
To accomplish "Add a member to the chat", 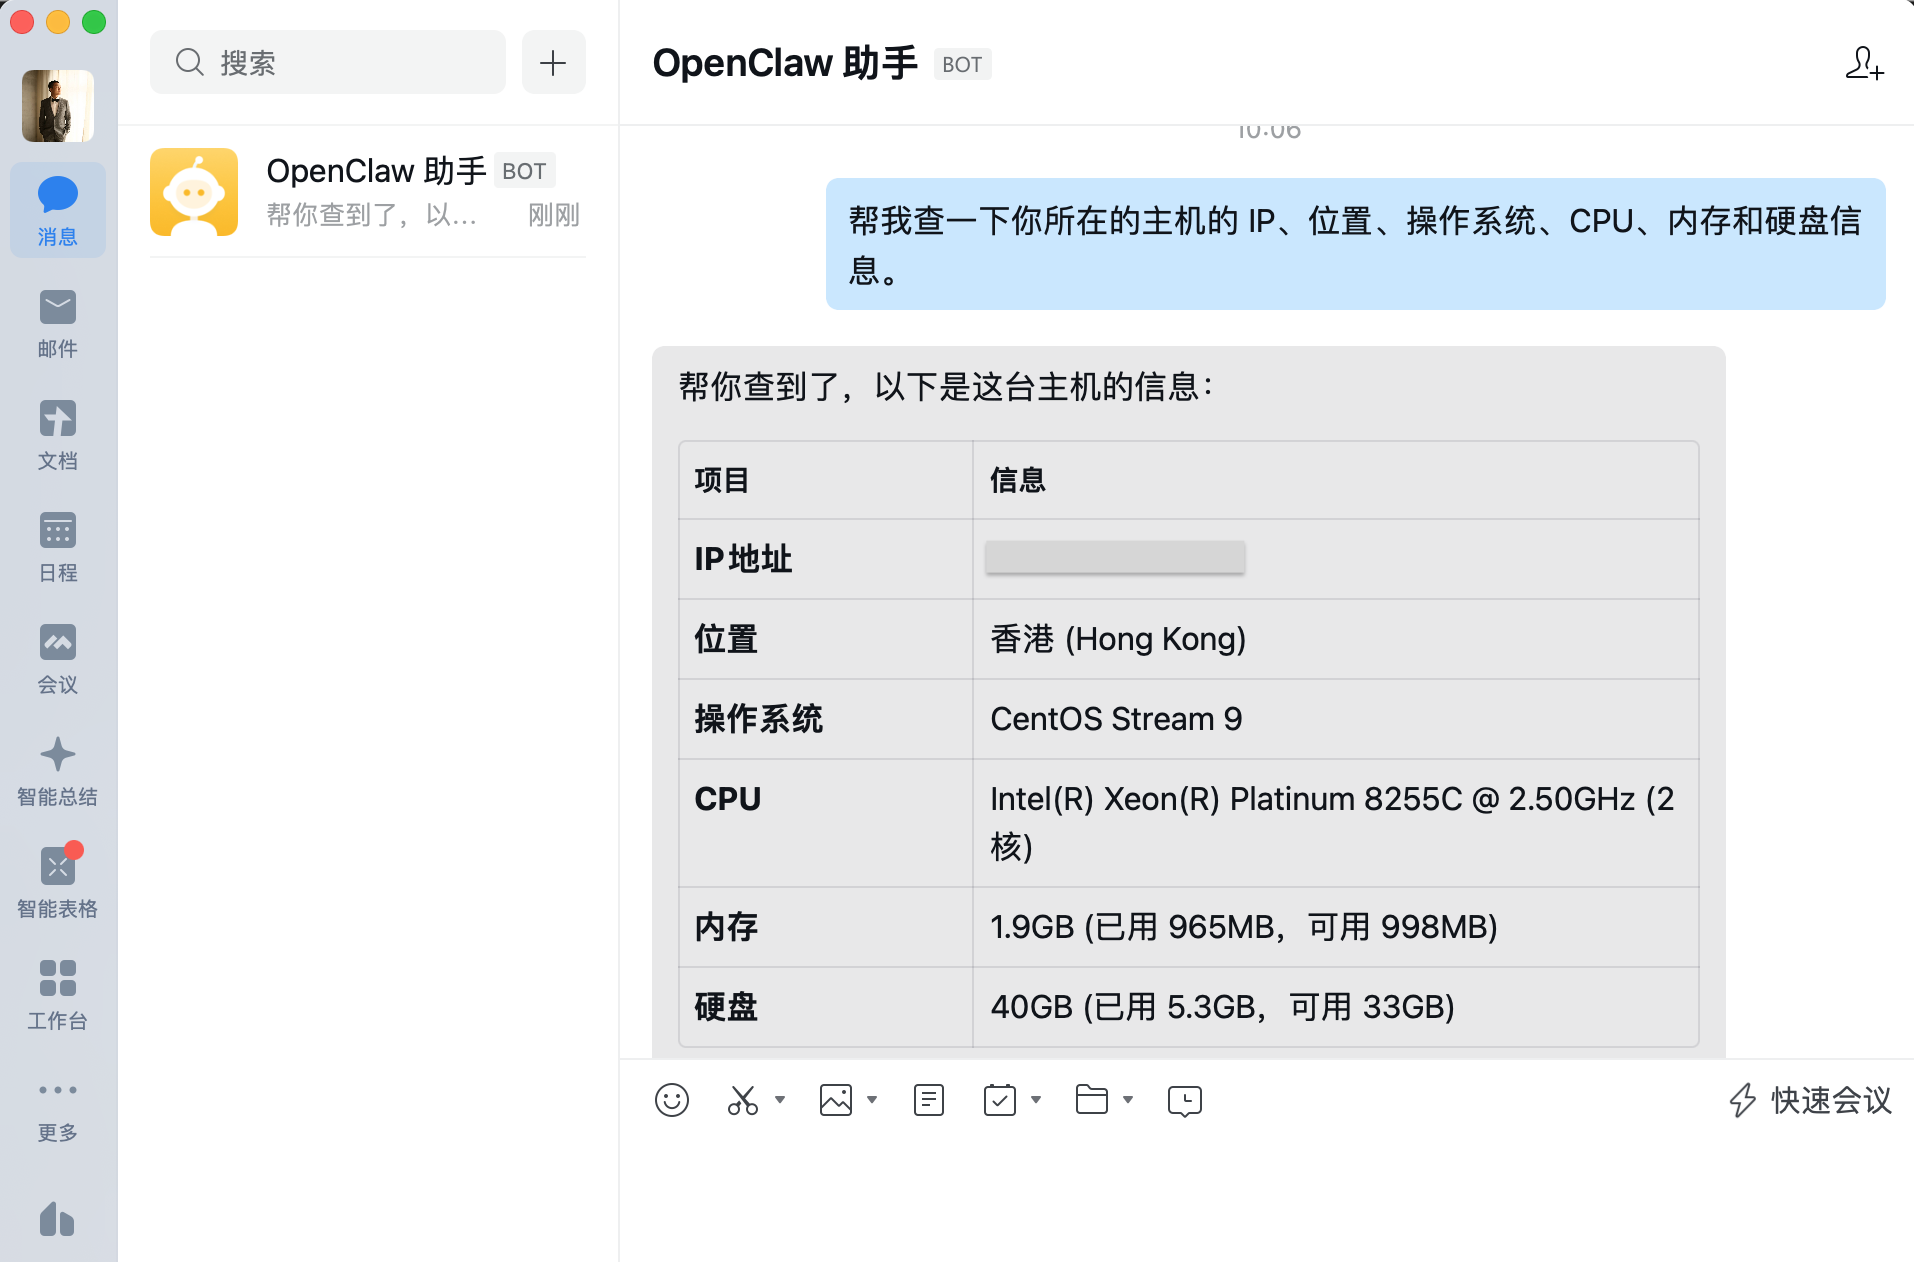I will click(x=1866, y=64).
